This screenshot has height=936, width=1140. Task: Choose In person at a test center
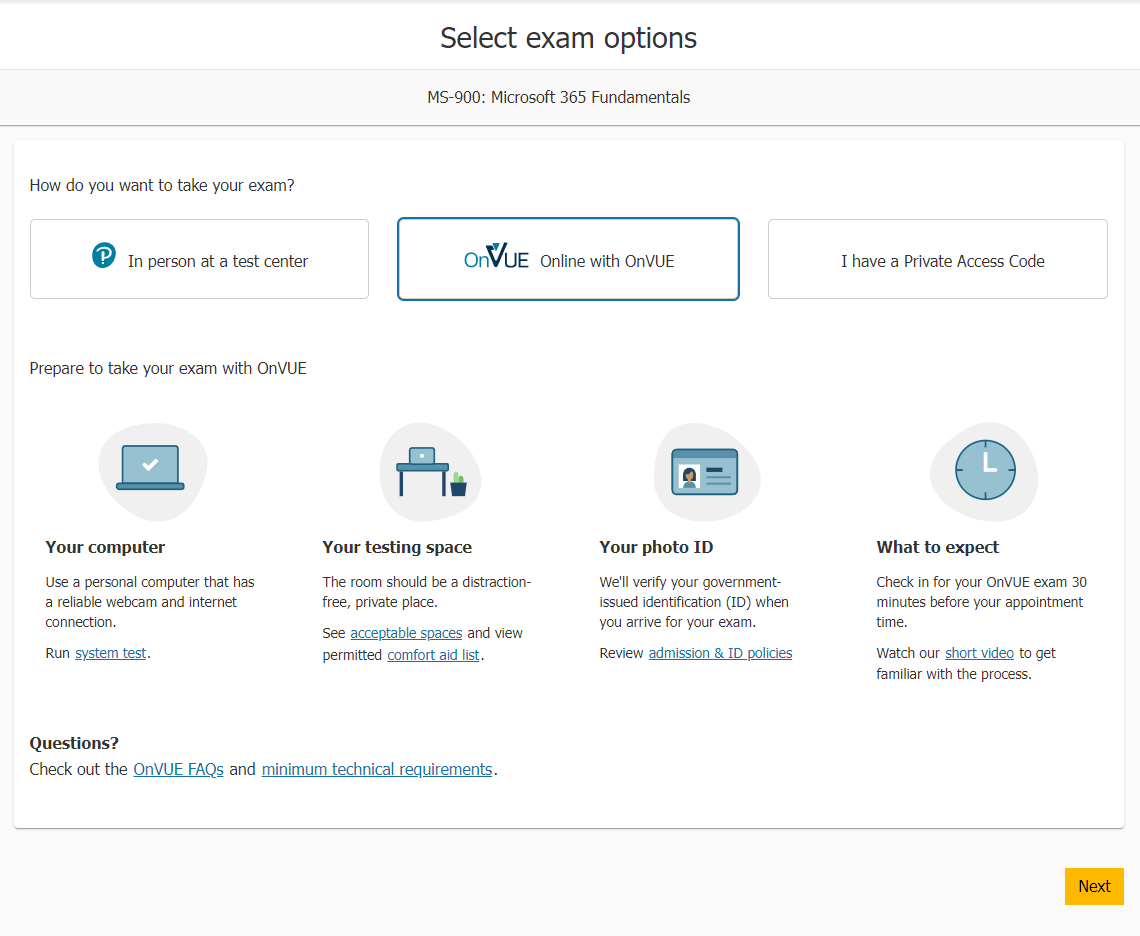[x=199, y=259]
